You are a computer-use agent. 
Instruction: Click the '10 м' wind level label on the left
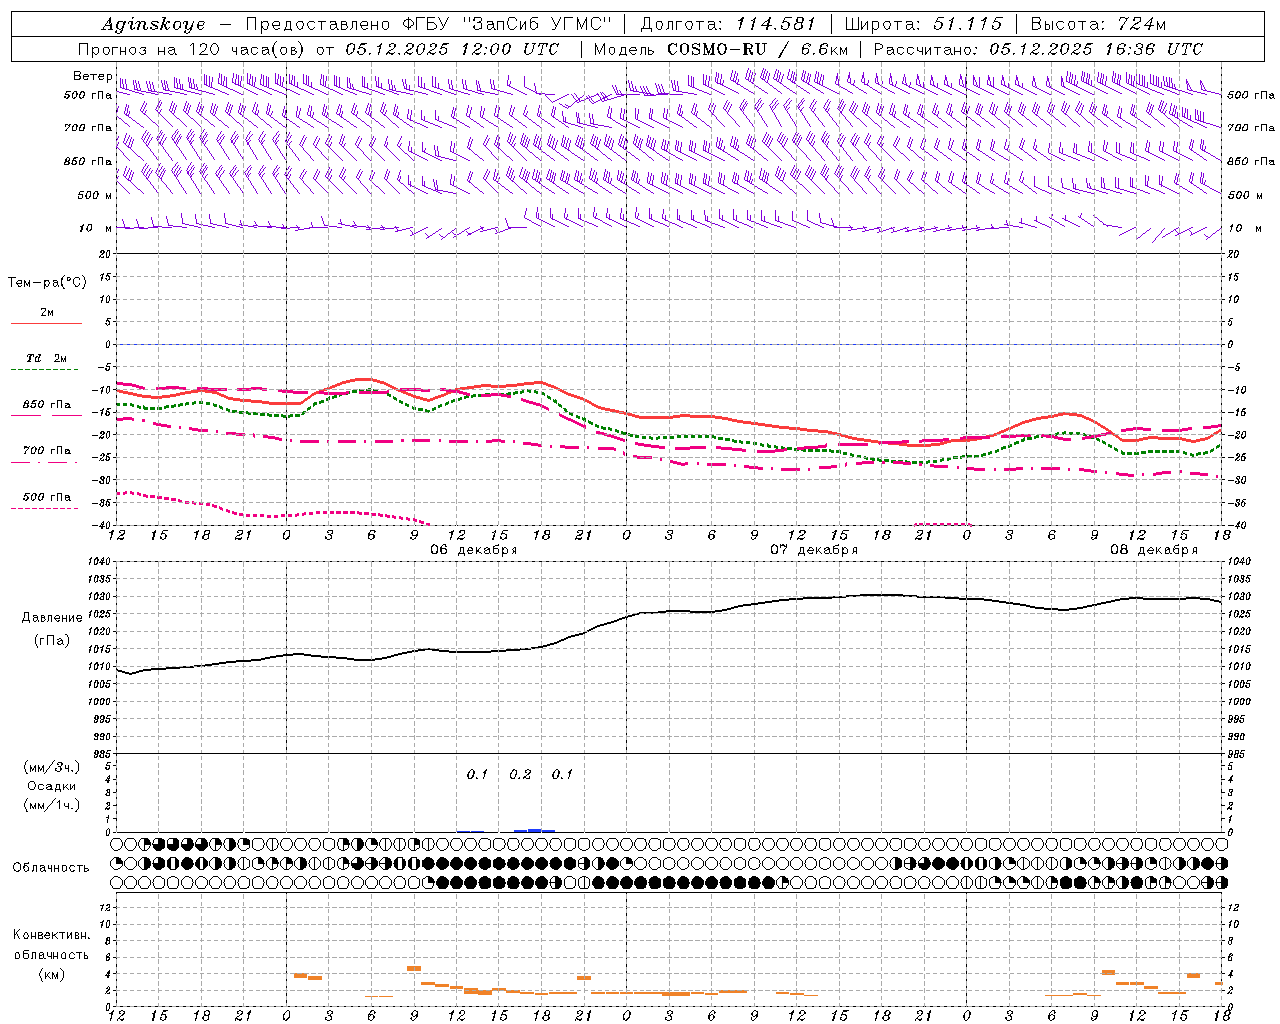click(x=96, y=228)
